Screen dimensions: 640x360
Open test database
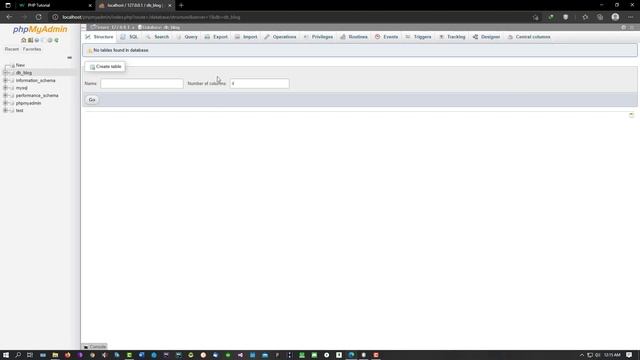click(20, 111)
